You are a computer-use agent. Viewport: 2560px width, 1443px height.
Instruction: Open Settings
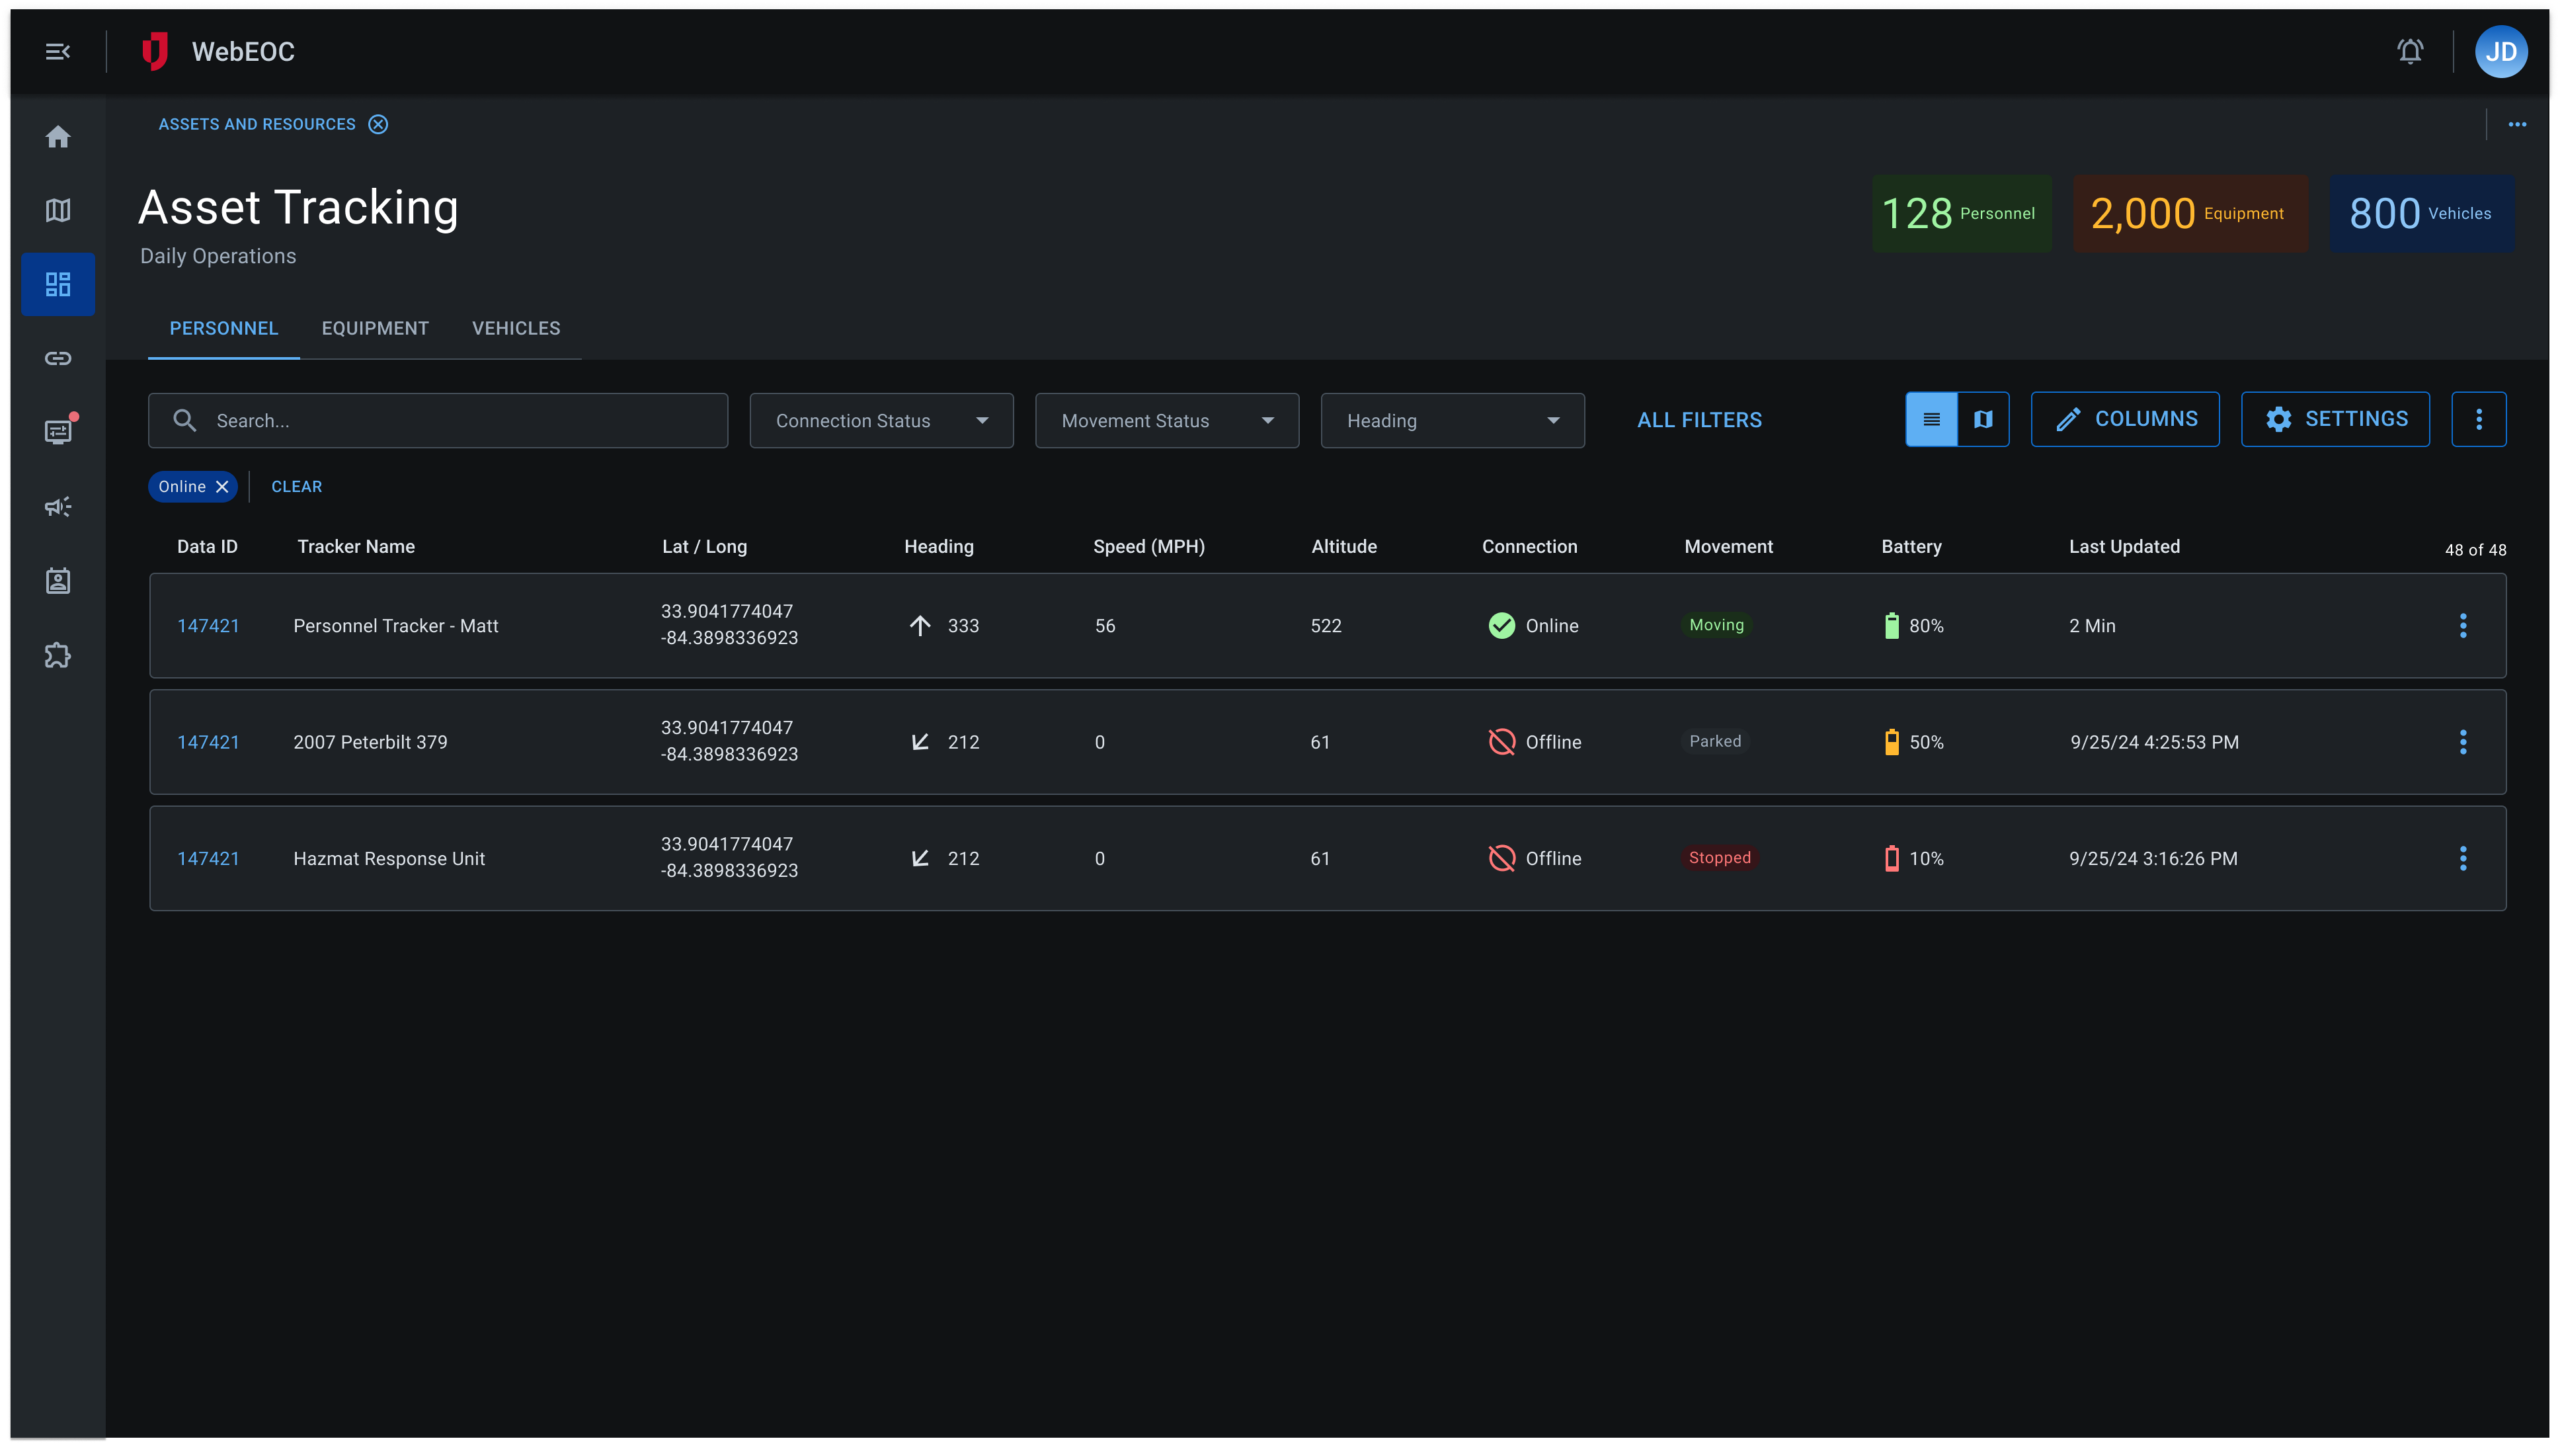pos(2335,419)
